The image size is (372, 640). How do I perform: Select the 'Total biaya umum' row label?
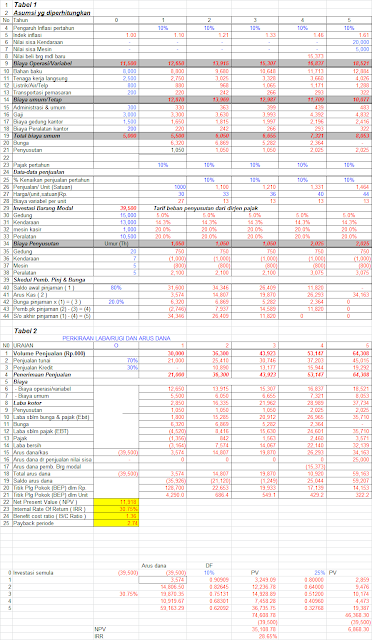pyautogui.click(x=37, y=136)
